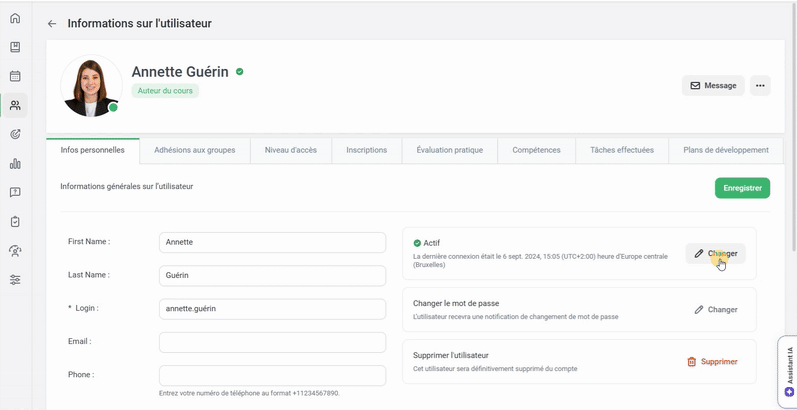Open the bar chart reports icon

point(15,163)
